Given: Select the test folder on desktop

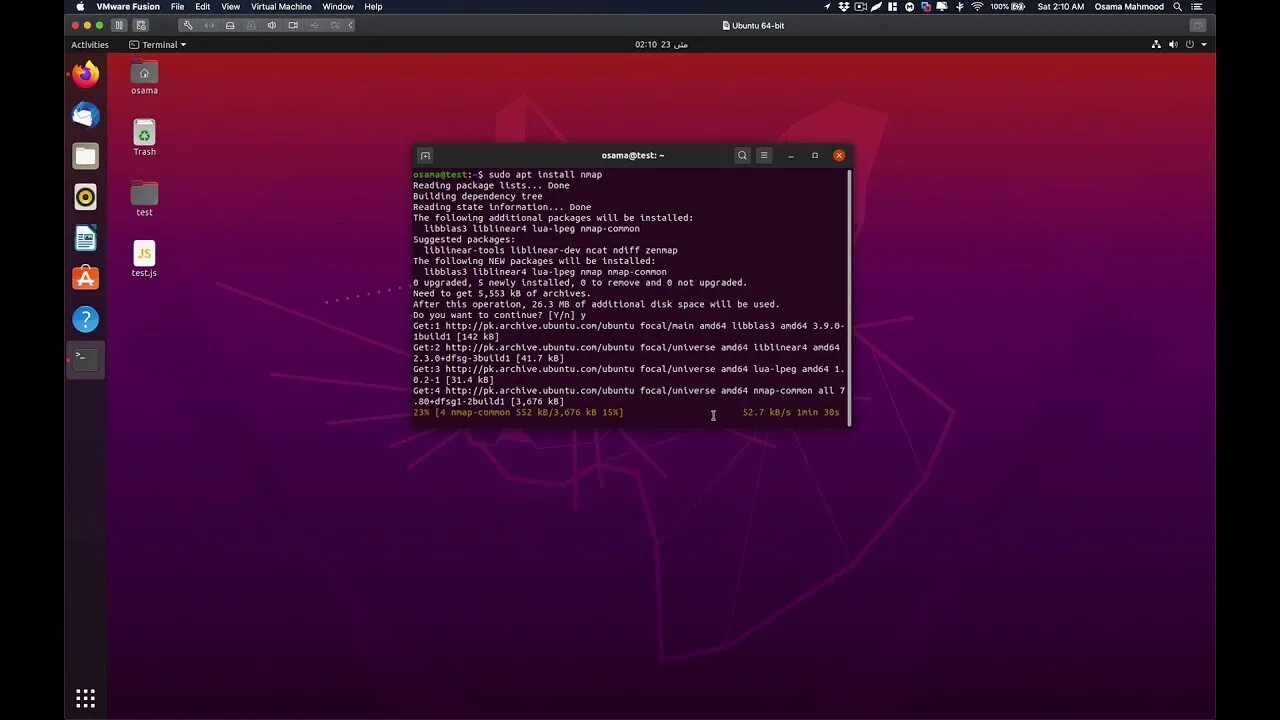Looking at the screenshot, I should point(144,198).
